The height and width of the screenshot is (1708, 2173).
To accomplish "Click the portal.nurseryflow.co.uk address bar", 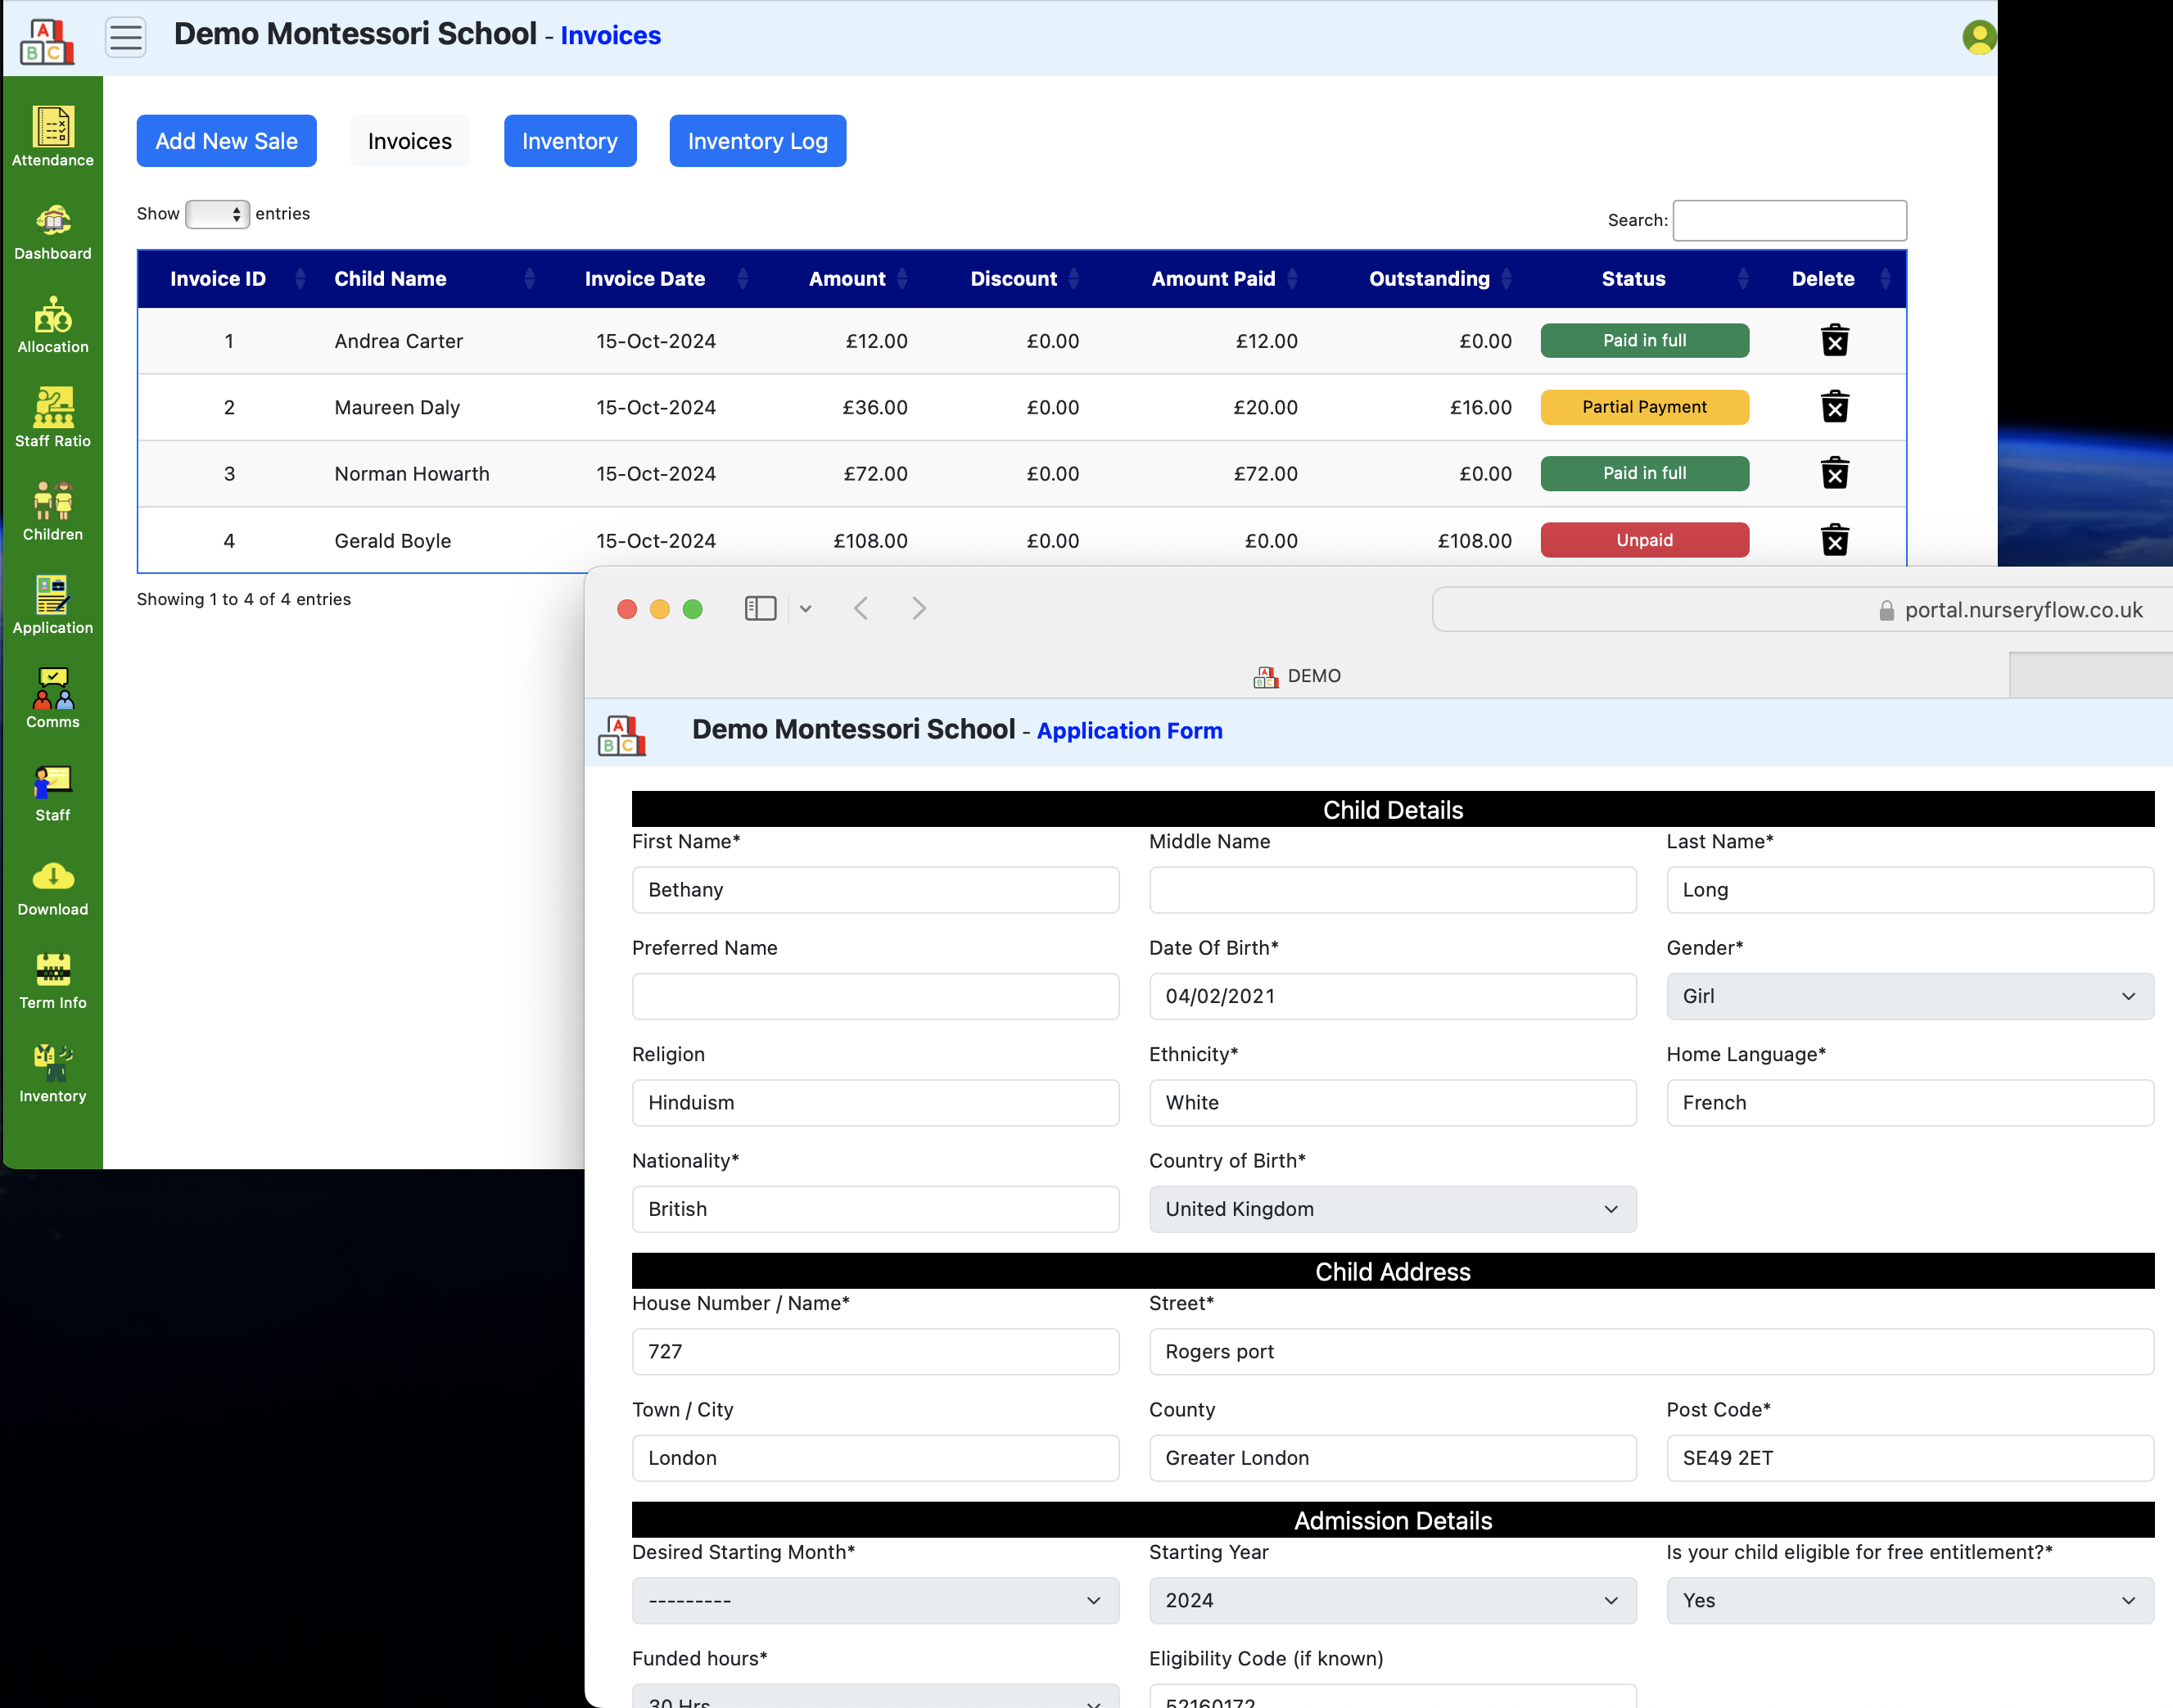I will click(x=1802, y=610).
